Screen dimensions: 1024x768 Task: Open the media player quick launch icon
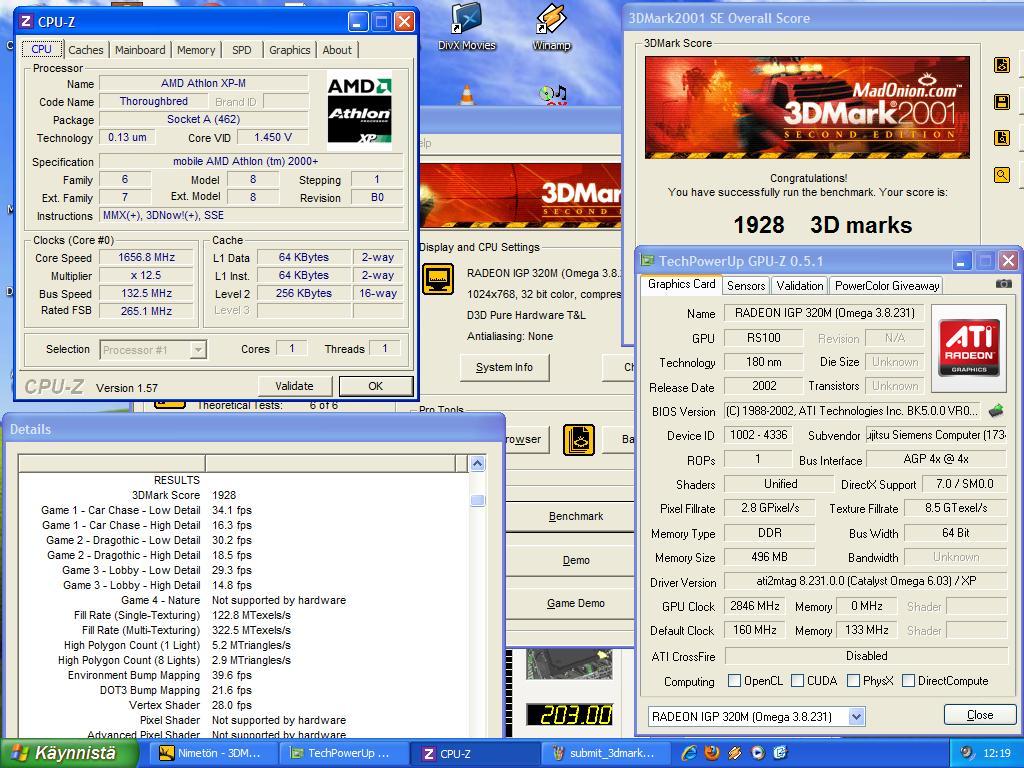click(x=758, y=753)
